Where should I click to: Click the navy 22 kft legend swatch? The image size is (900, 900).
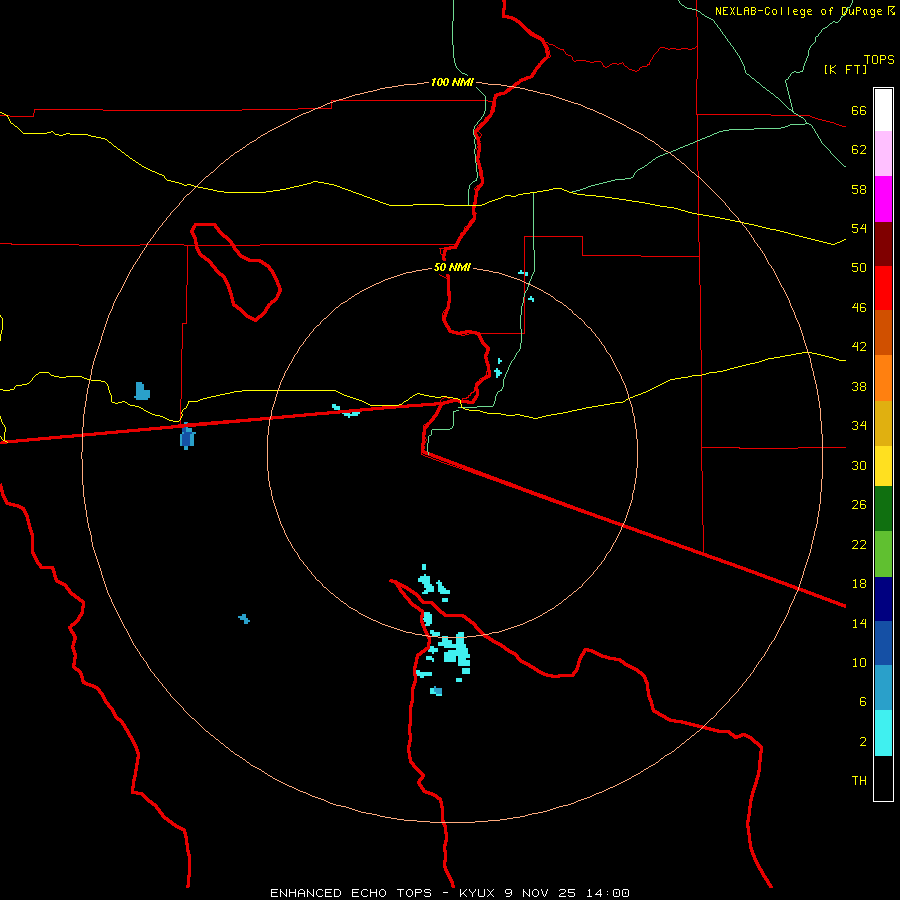(883, 599)
